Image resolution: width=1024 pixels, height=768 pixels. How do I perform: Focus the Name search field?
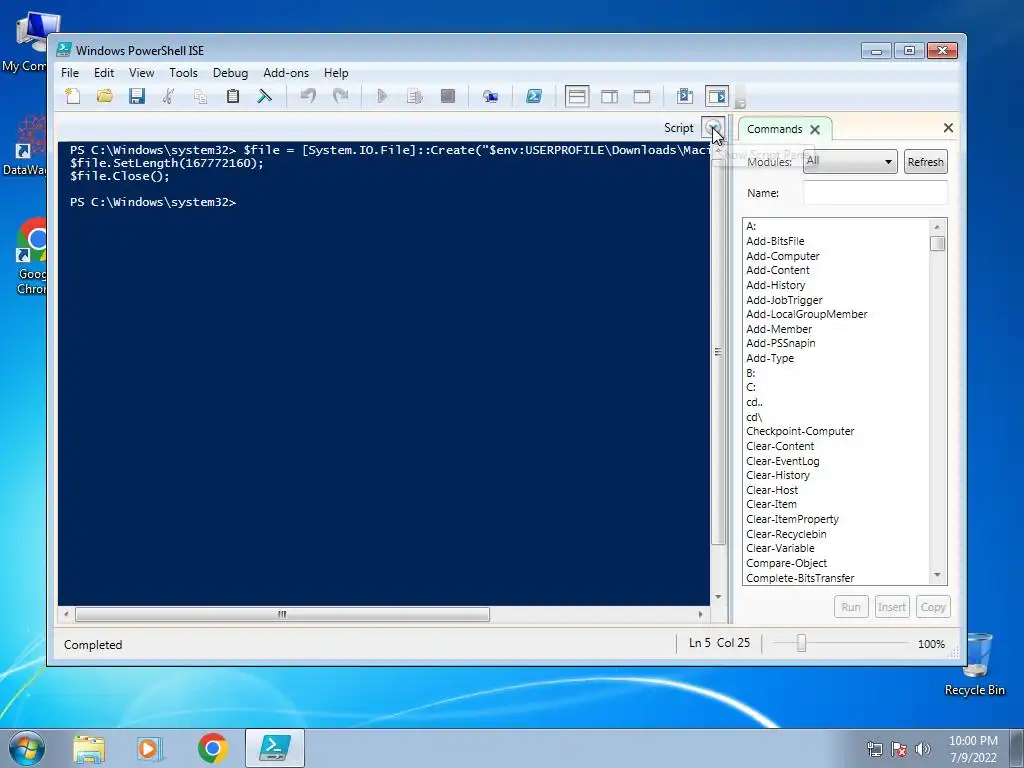[x=875, y=193]
